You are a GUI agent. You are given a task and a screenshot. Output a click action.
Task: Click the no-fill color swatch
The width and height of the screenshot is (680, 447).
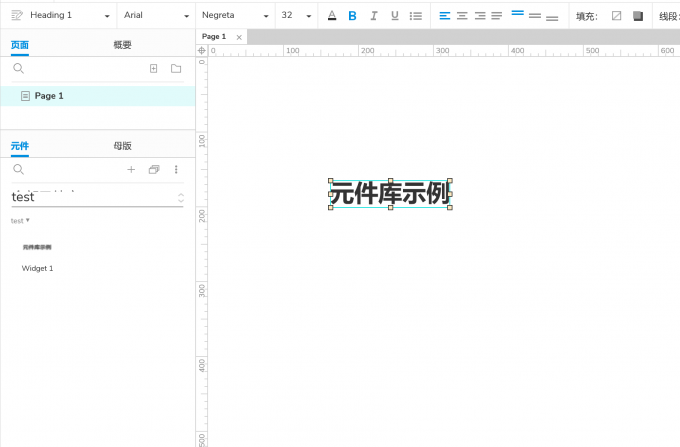[616, 16]
